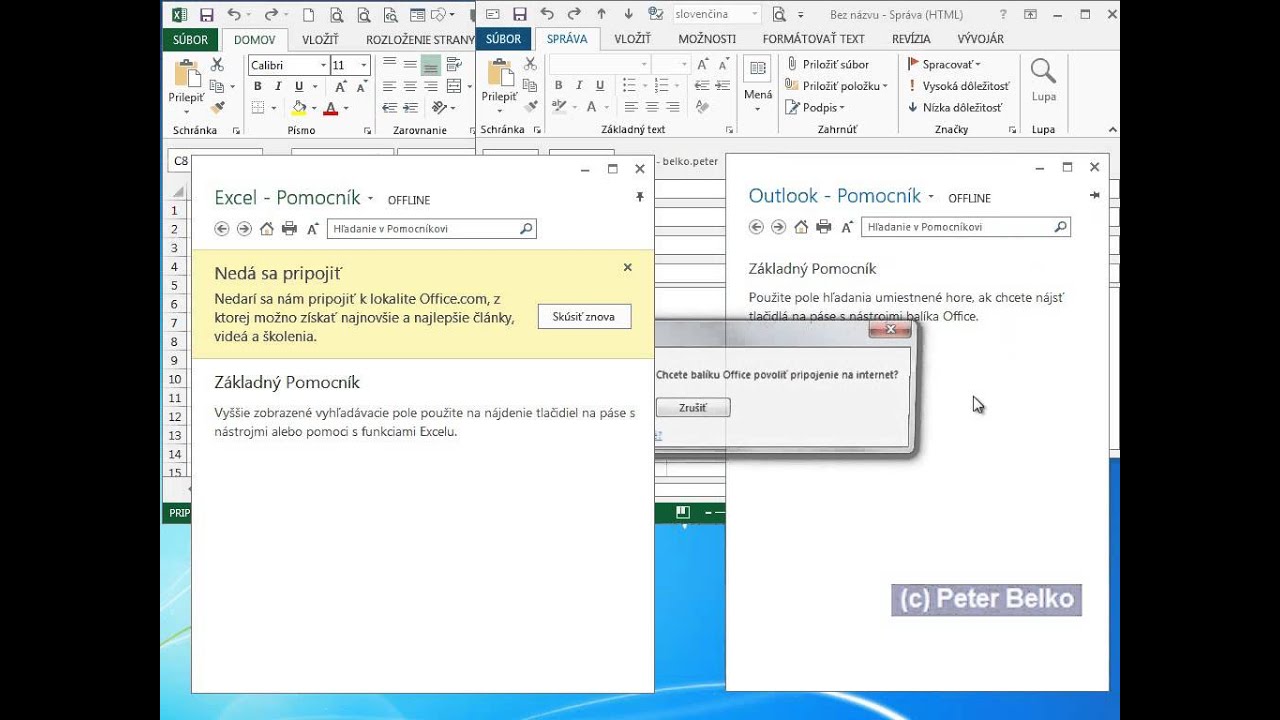Open the font size 11 dropdown in Excel
The image size is (1280, 720).
pos(363,65)
